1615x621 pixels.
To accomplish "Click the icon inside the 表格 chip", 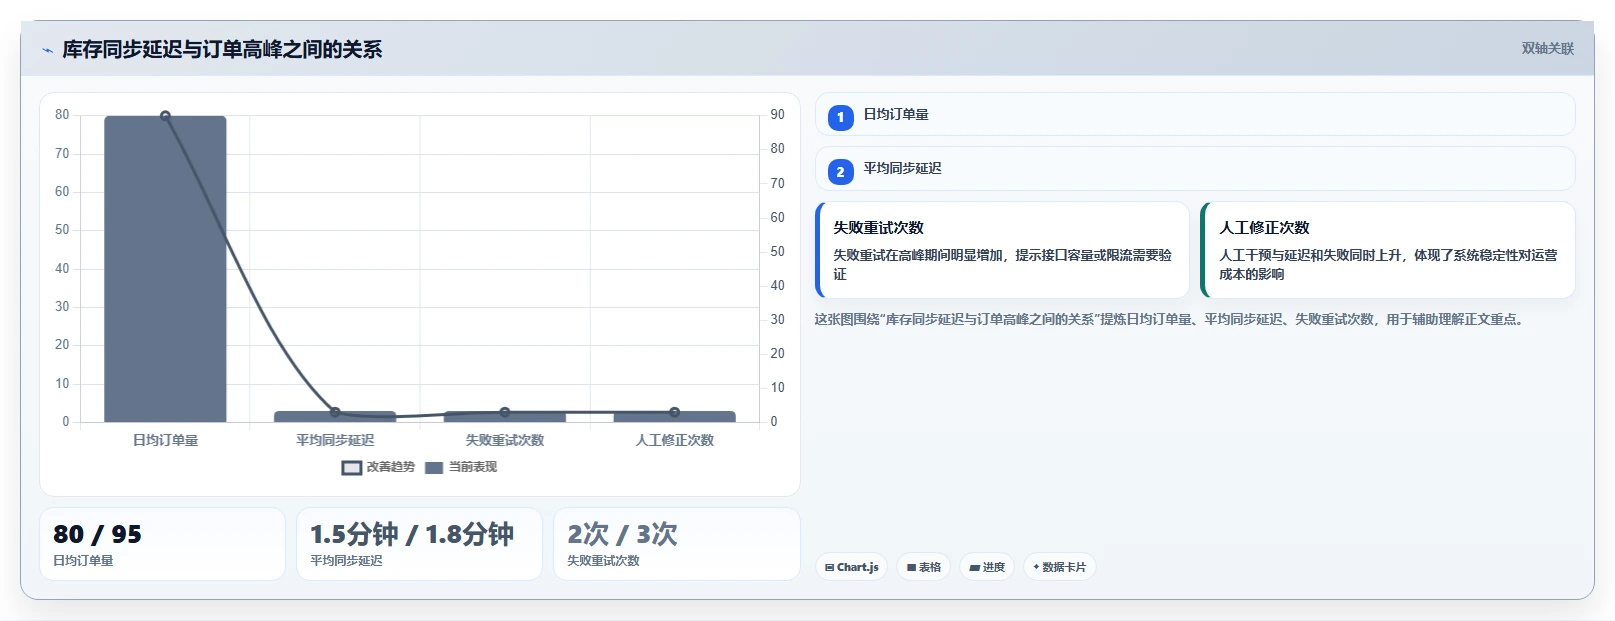I will click(911, 568).
